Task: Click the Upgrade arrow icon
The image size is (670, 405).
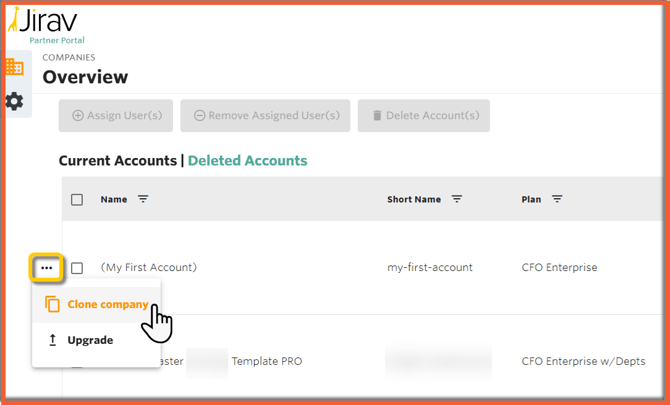Action: (x=52, y=340)
